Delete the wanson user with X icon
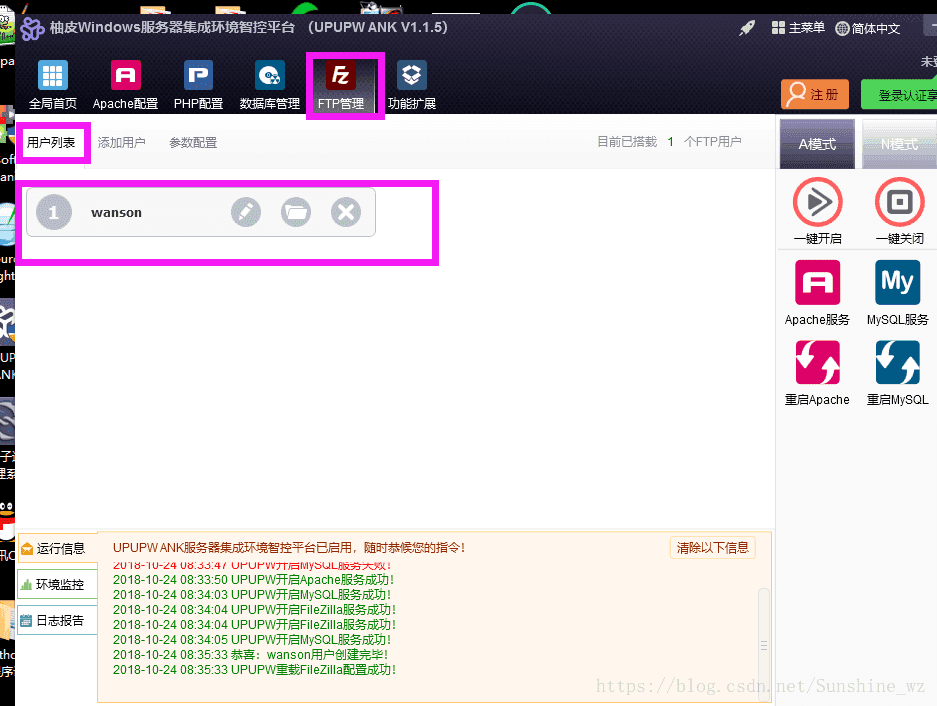Screen dimensions: 937x706 [x=346, y=212]
